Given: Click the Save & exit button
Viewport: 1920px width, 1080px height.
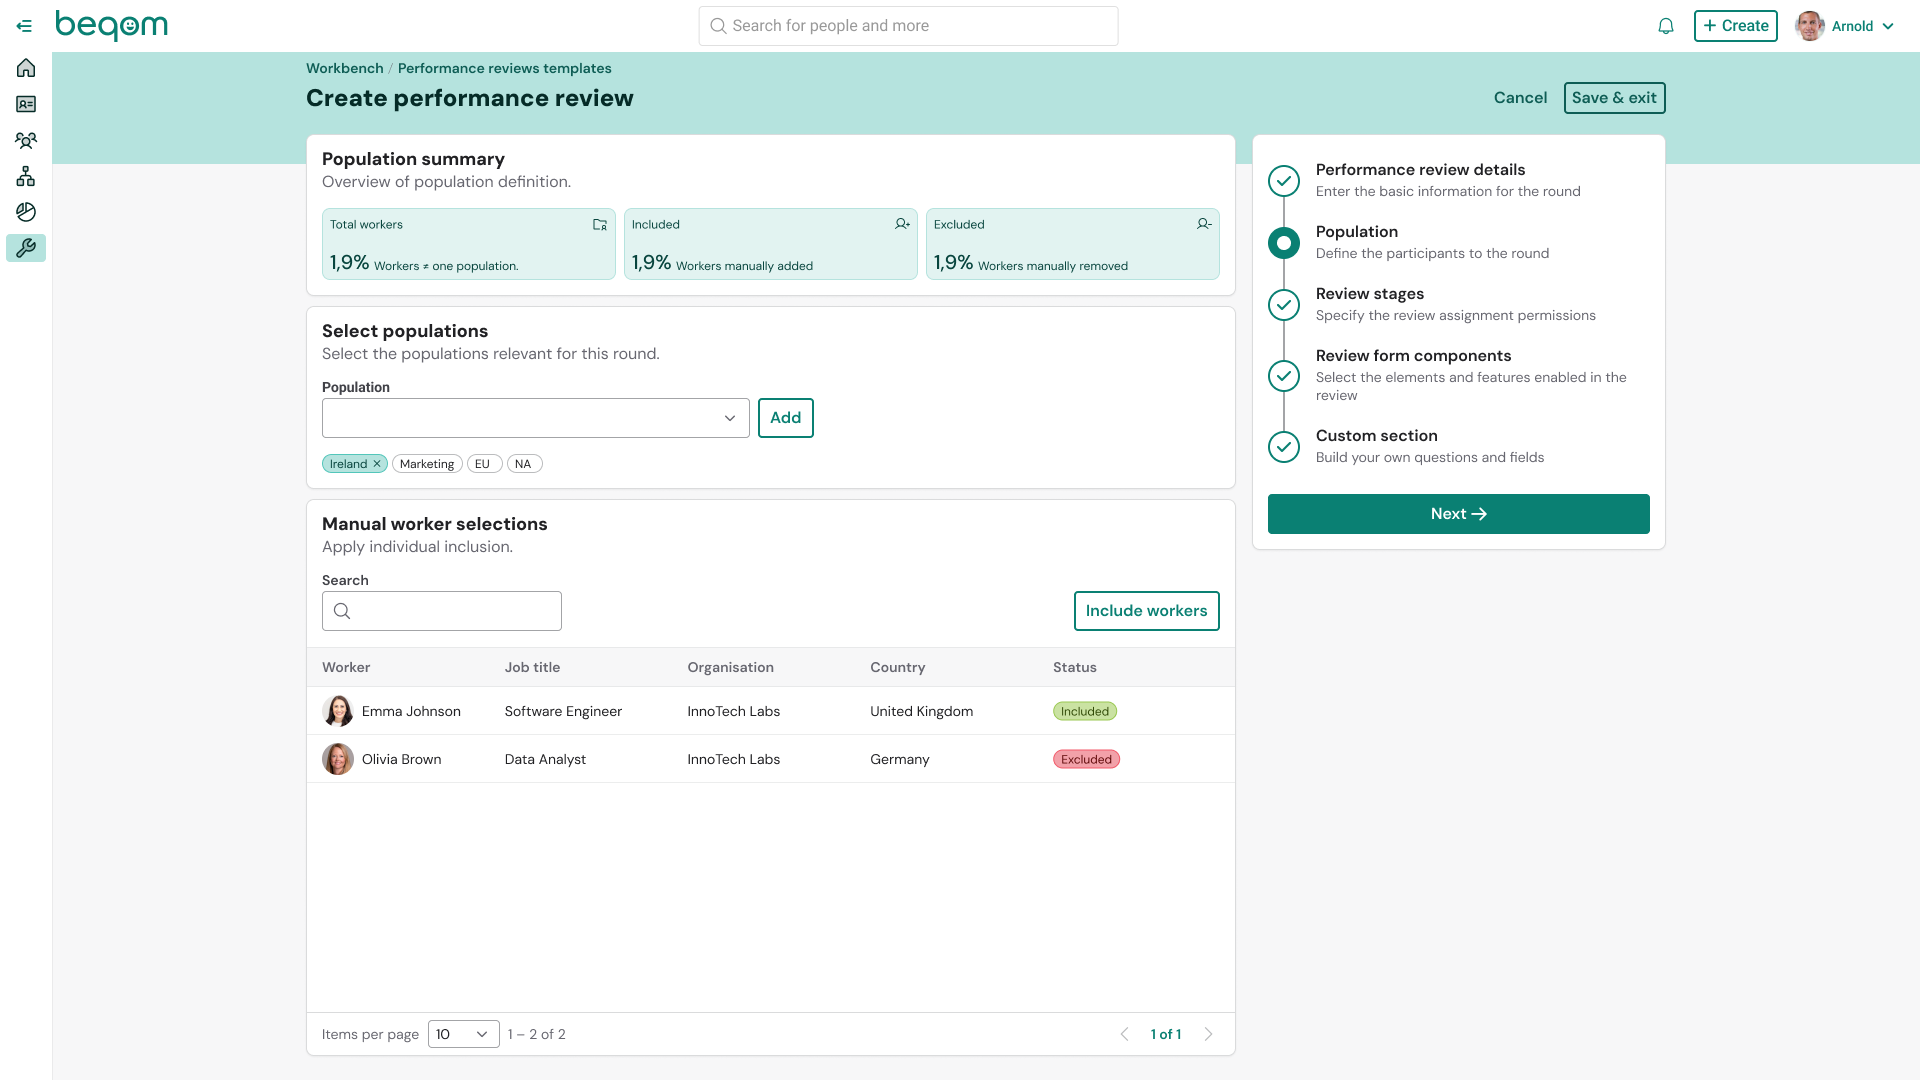Looking at the screenshot, I should pos(1613,98).
